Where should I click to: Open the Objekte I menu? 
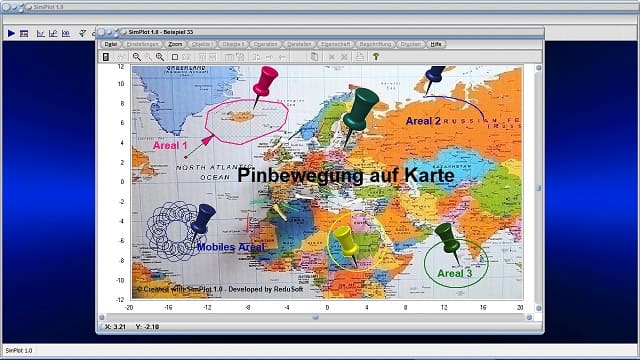point(202,44)
